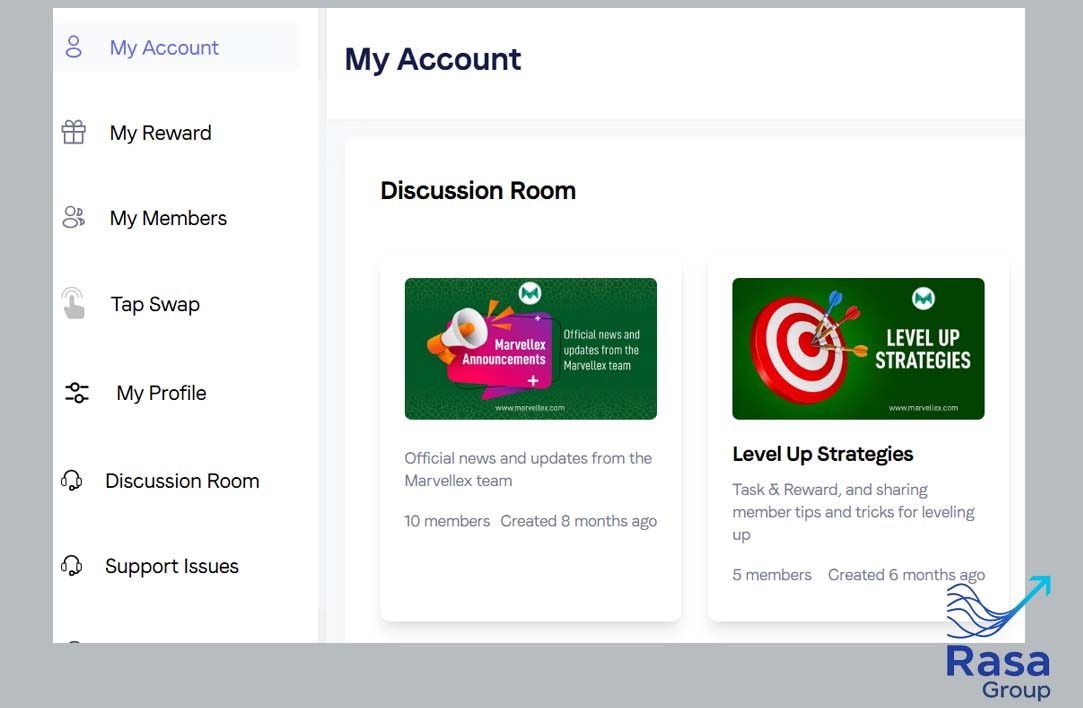Click the My Profile sliders icon
The width and height of the screenshot is (1083, 708).
pos(77,393)
